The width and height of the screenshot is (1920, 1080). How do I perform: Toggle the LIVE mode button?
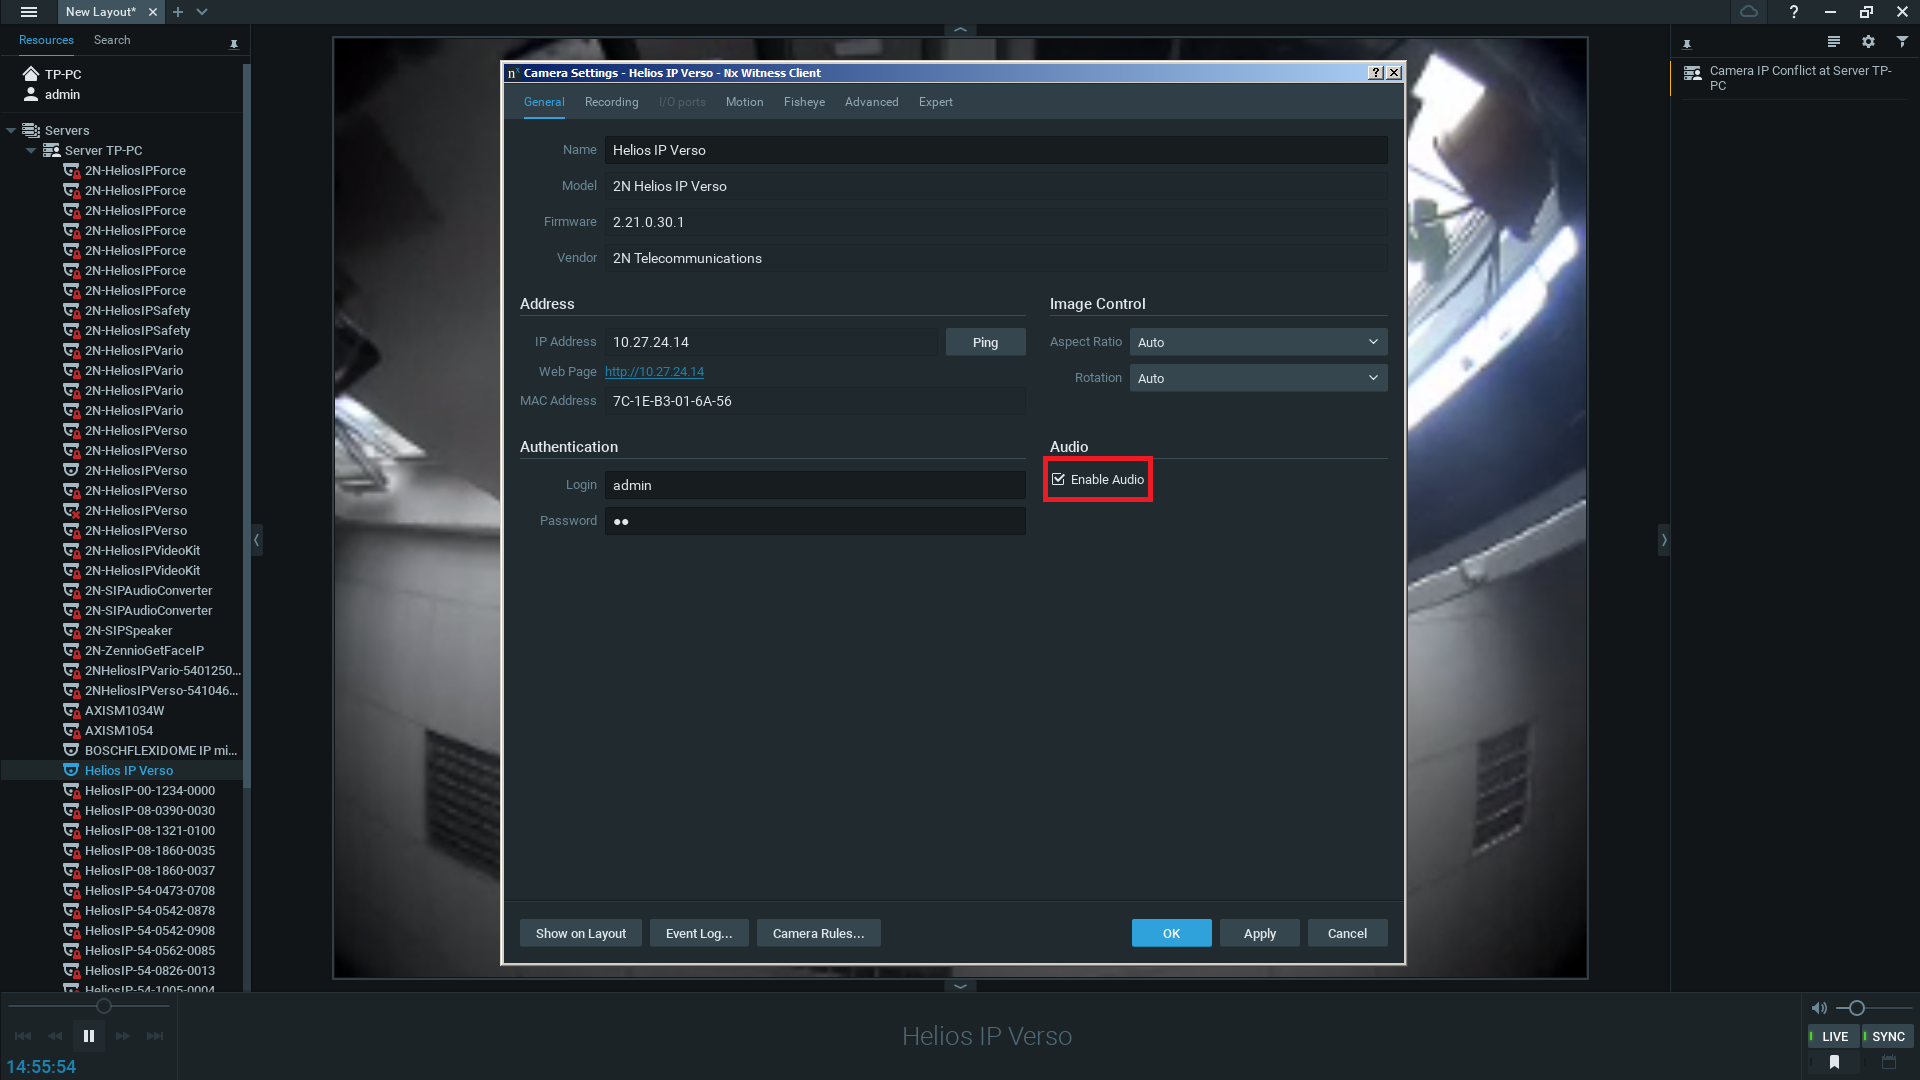[1834, 1036]
